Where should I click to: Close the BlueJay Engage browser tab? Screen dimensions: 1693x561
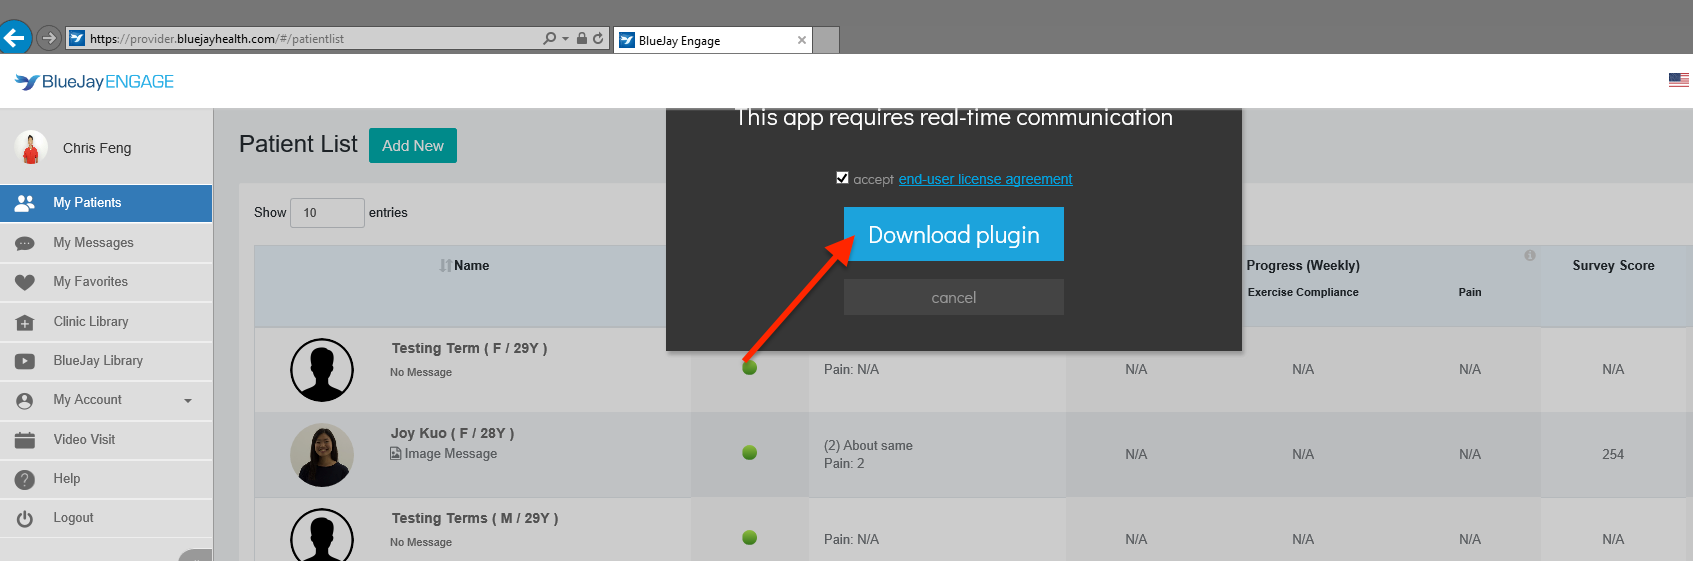802,40
